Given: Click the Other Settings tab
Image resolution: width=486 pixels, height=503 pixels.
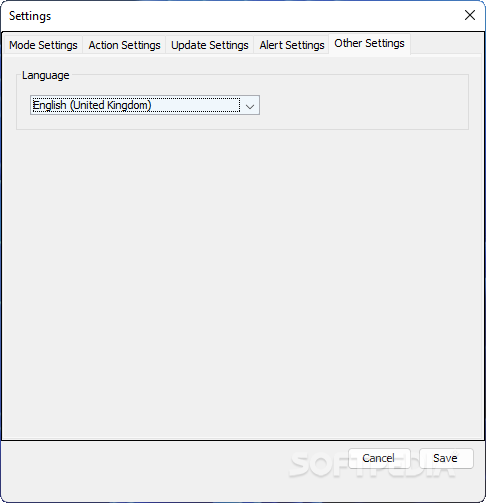Looking at the screenshot, I should point(369,43).
